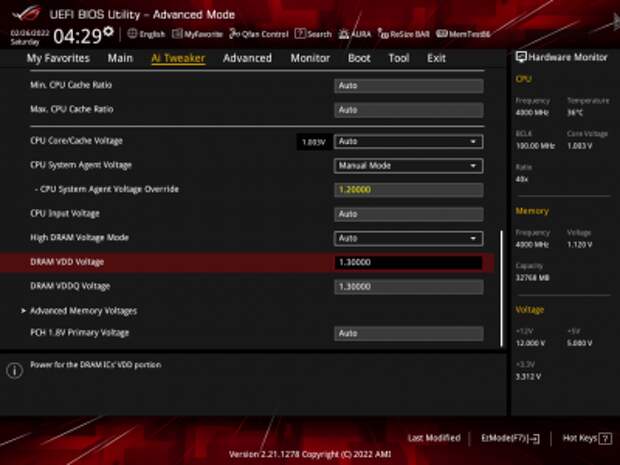Click the Hardware Monitor panel icon
Viewport: 620px width, 465px height.
tap(521, 57)
